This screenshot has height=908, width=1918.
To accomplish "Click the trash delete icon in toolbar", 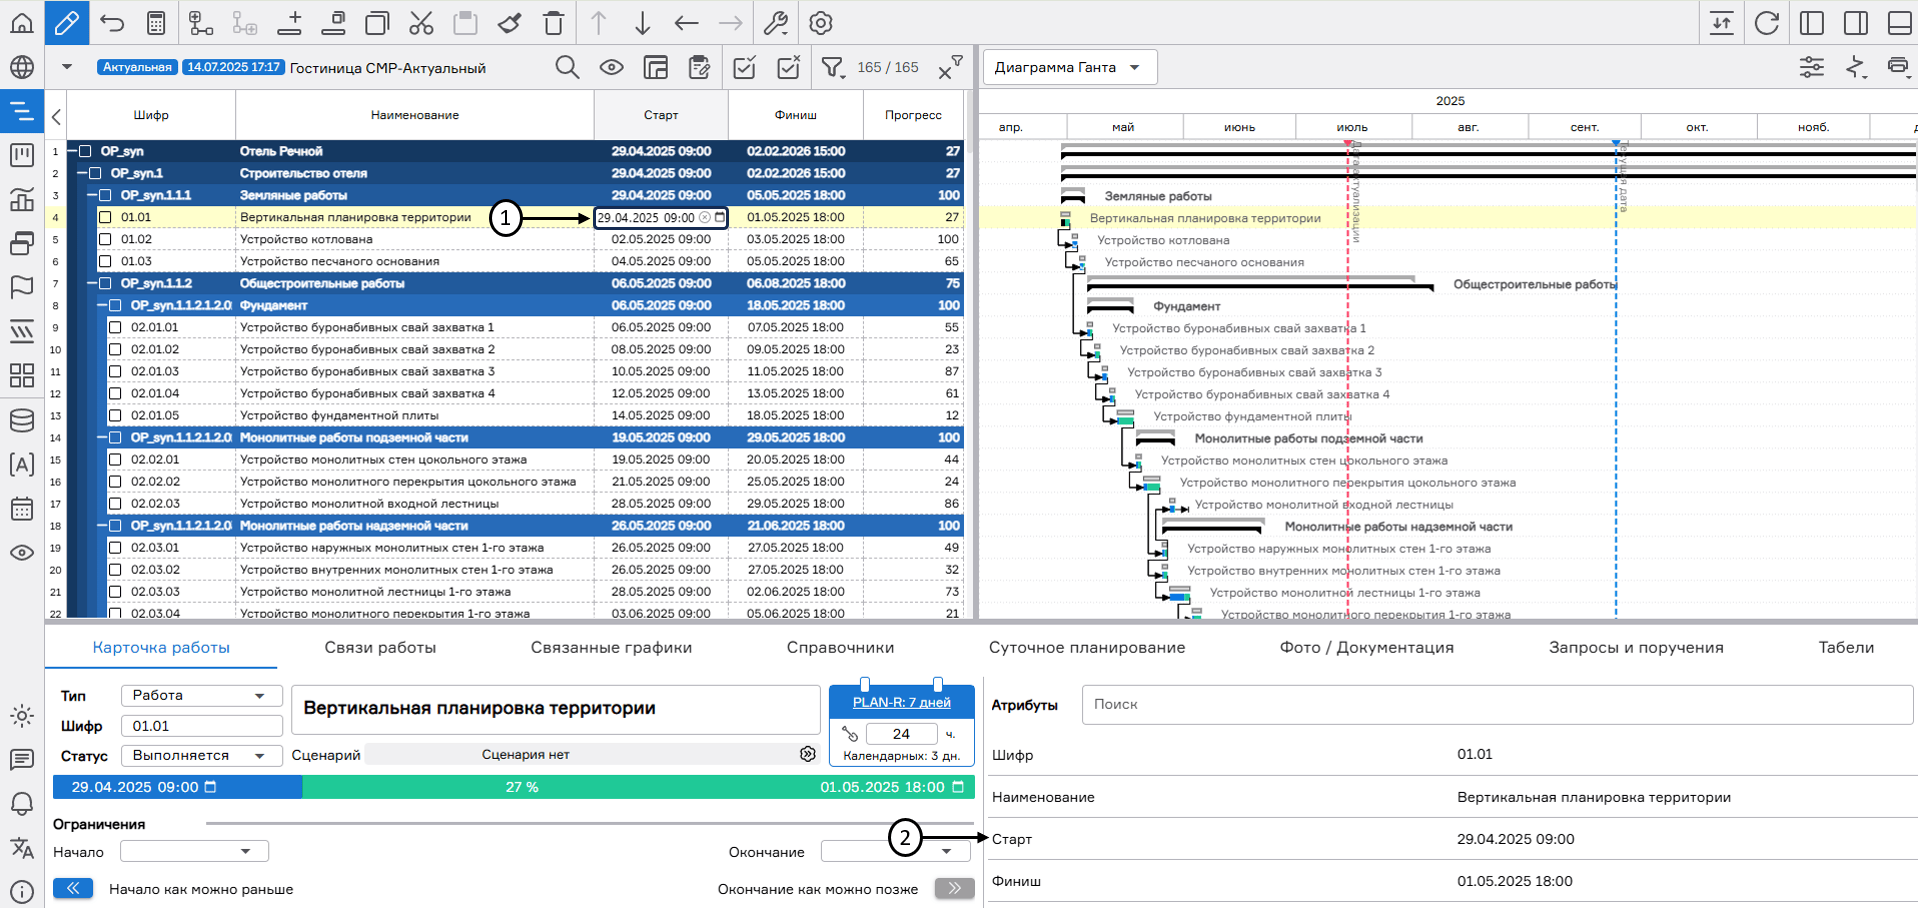I will click(x=553, y=23).
